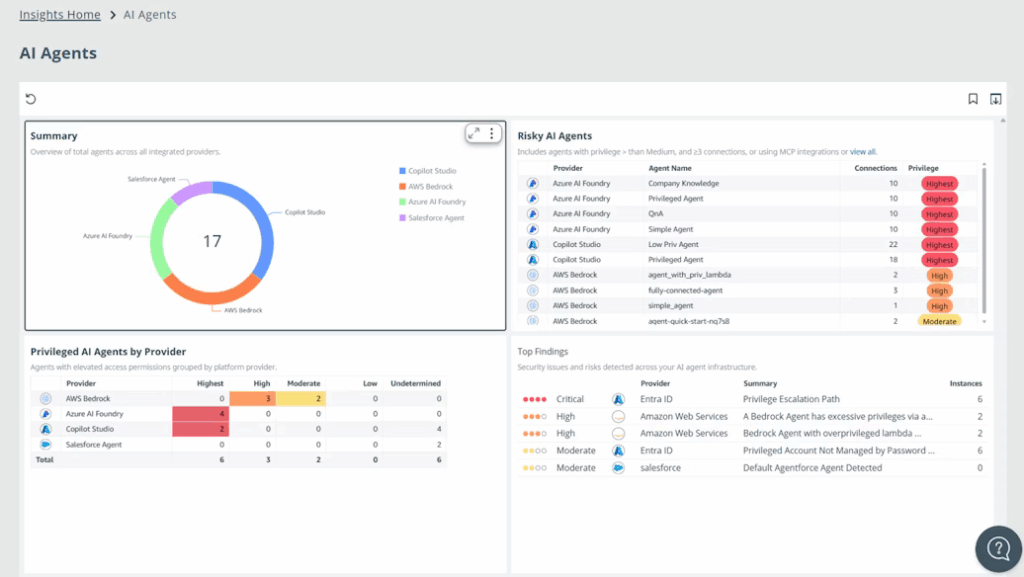Toggle Salesforce Agent legend entry
Screen dimensions: 1024x577
[435, 217]
